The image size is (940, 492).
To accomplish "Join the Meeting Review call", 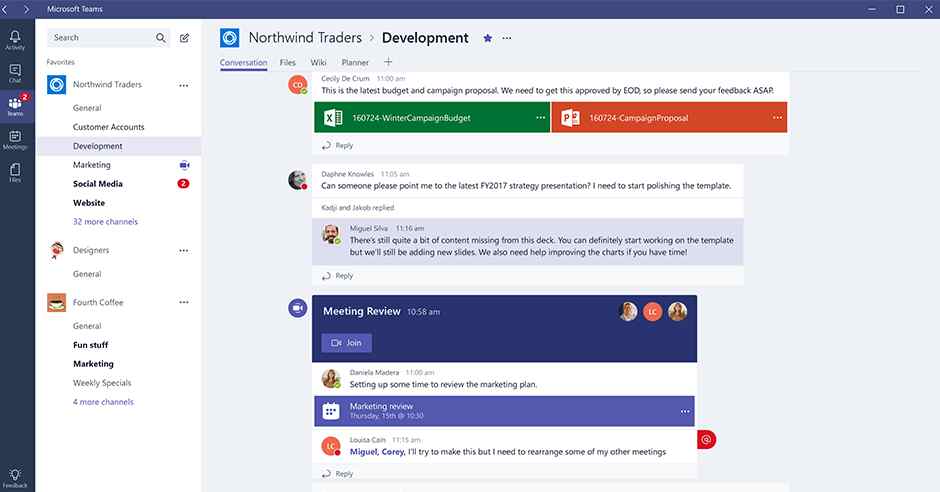I will pyautogui.click(x=347, y=343).
